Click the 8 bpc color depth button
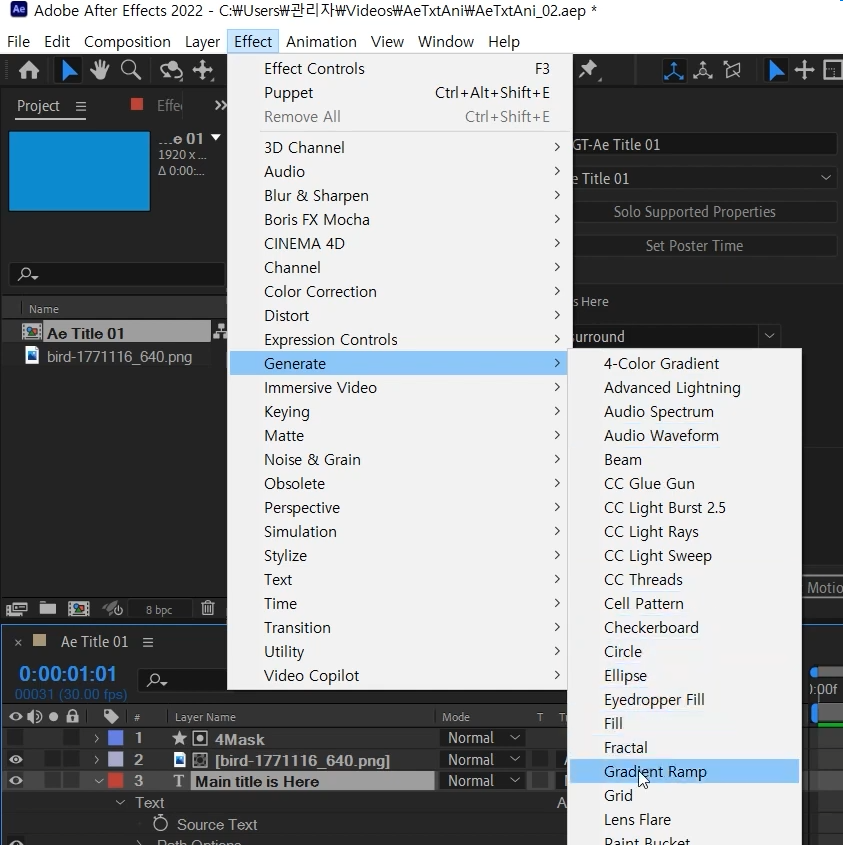This screenshot has width=843, height=845. (x=159, y=609)
